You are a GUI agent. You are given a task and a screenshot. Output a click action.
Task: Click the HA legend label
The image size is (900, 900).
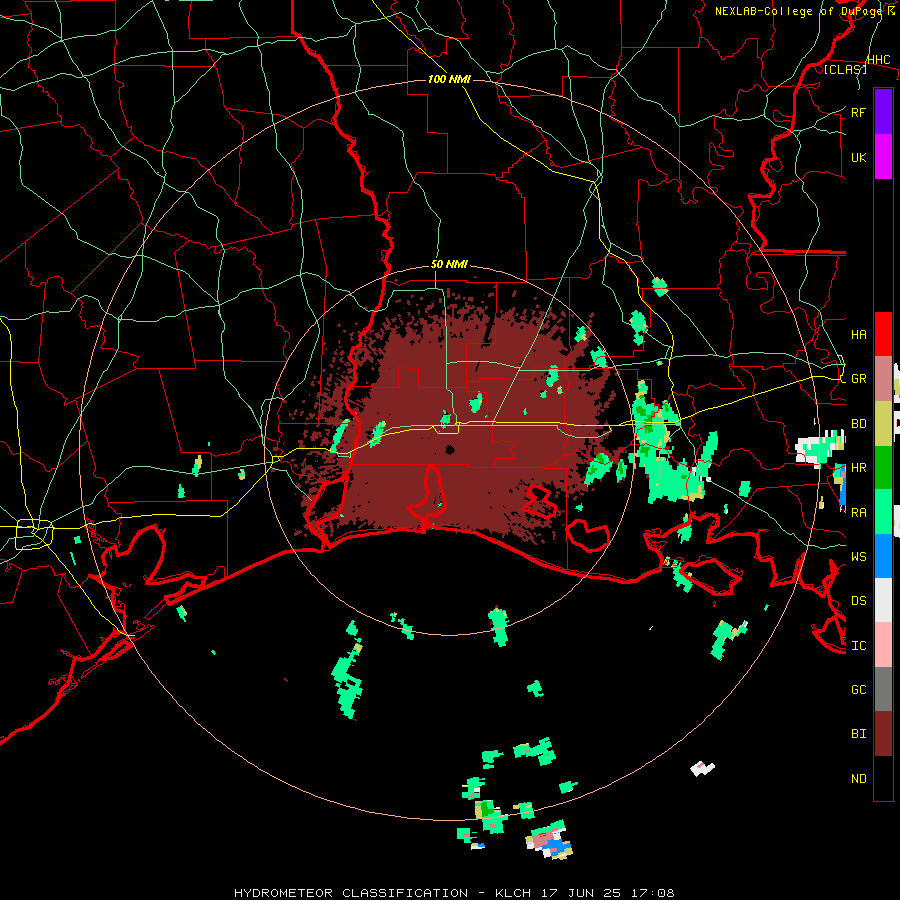(858, 335)
